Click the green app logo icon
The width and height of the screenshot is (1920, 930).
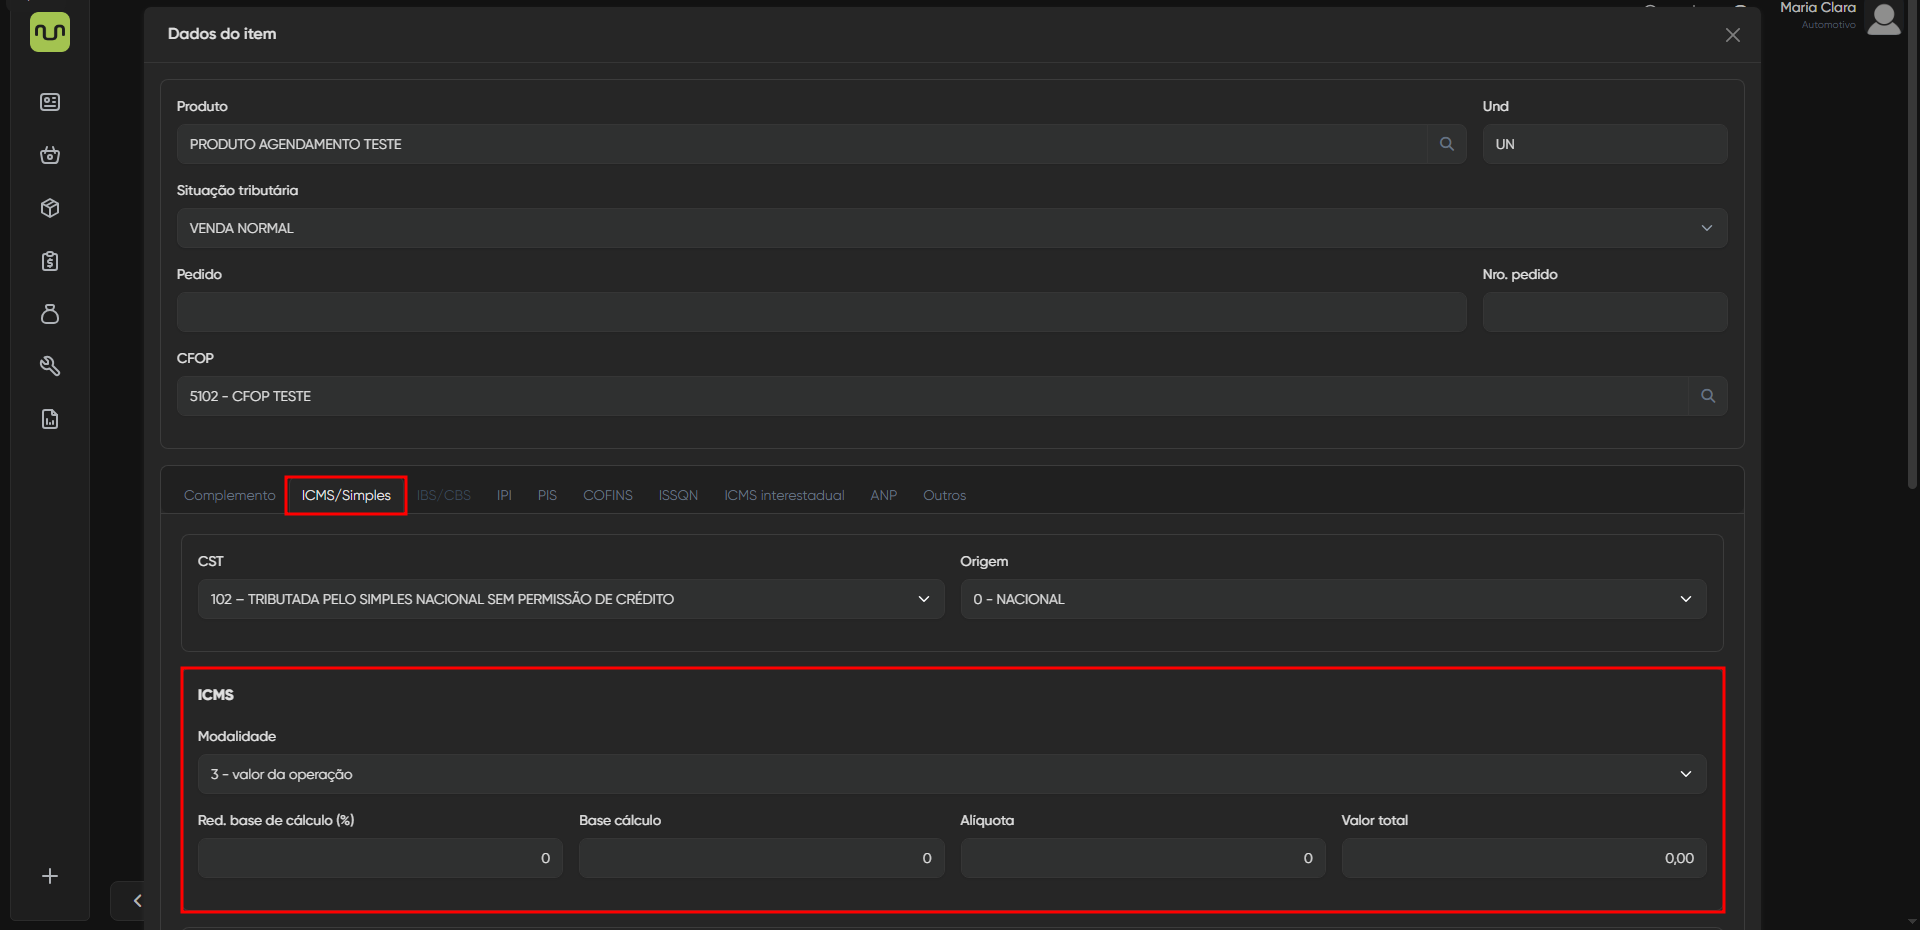[x=50, y=32]
